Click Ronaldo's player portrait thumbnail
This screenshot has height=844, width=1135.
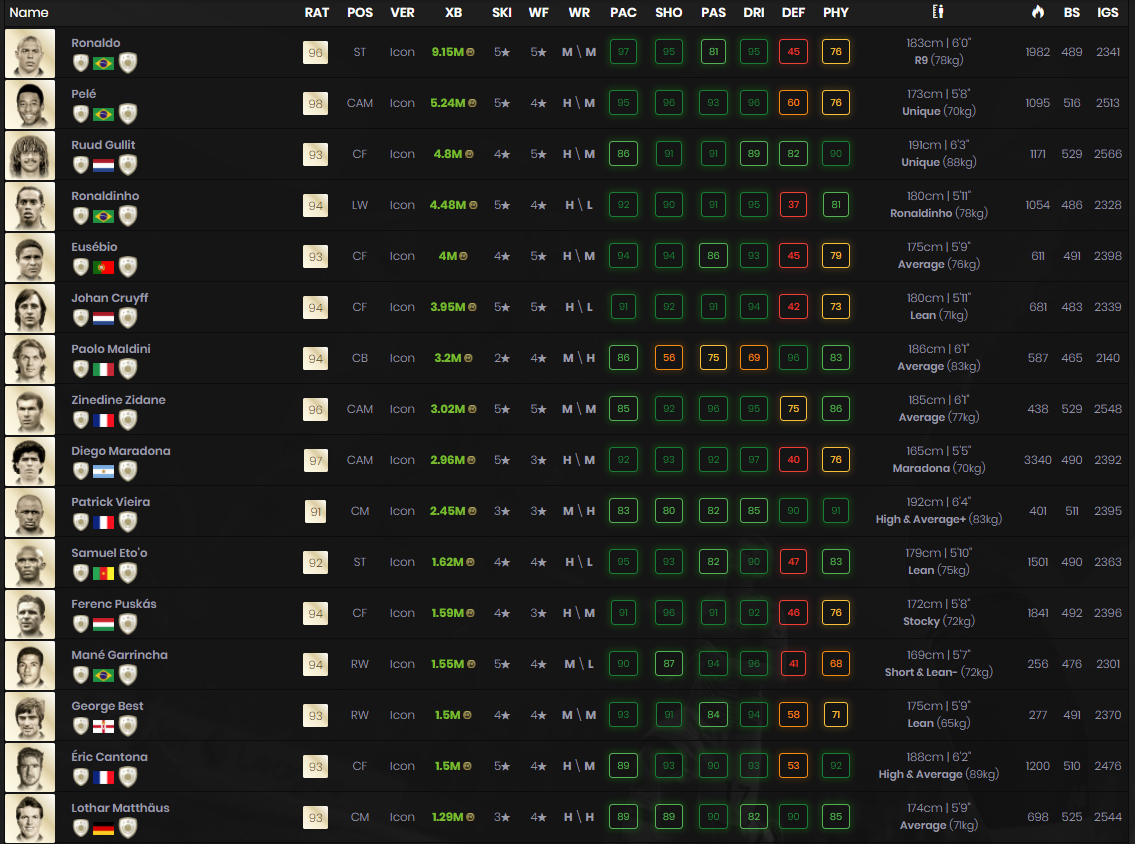30,54
